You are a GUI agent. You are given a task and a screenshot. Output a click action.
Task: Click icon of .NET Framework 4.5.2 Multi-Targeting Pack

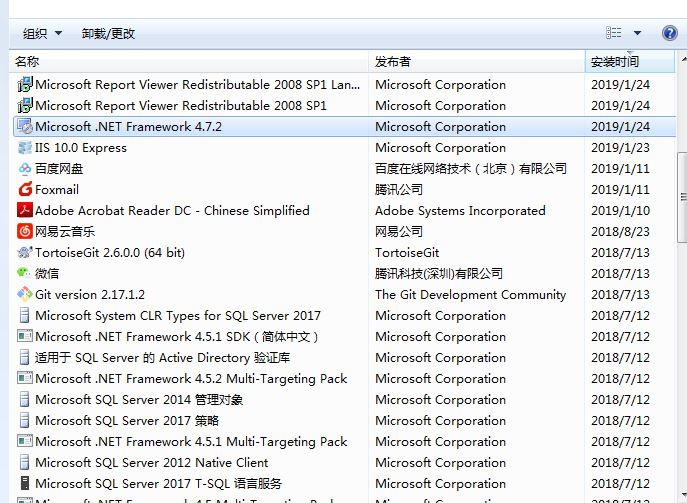point(25,378)
